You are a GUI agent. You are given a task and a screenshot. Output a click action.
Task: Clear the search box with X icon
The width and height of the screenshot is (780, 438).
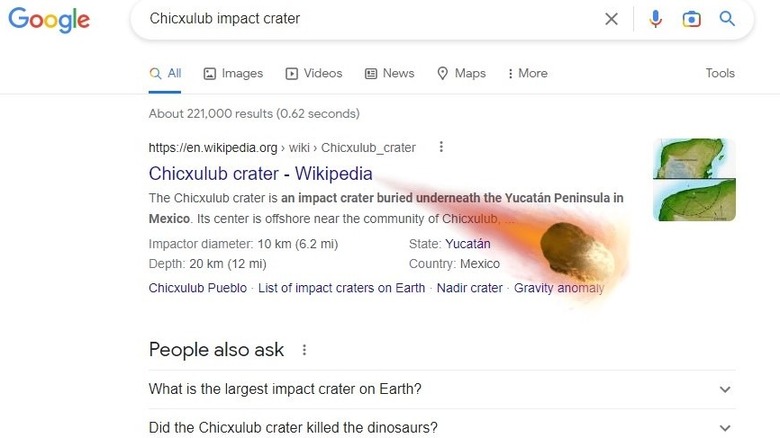(611, 19)
